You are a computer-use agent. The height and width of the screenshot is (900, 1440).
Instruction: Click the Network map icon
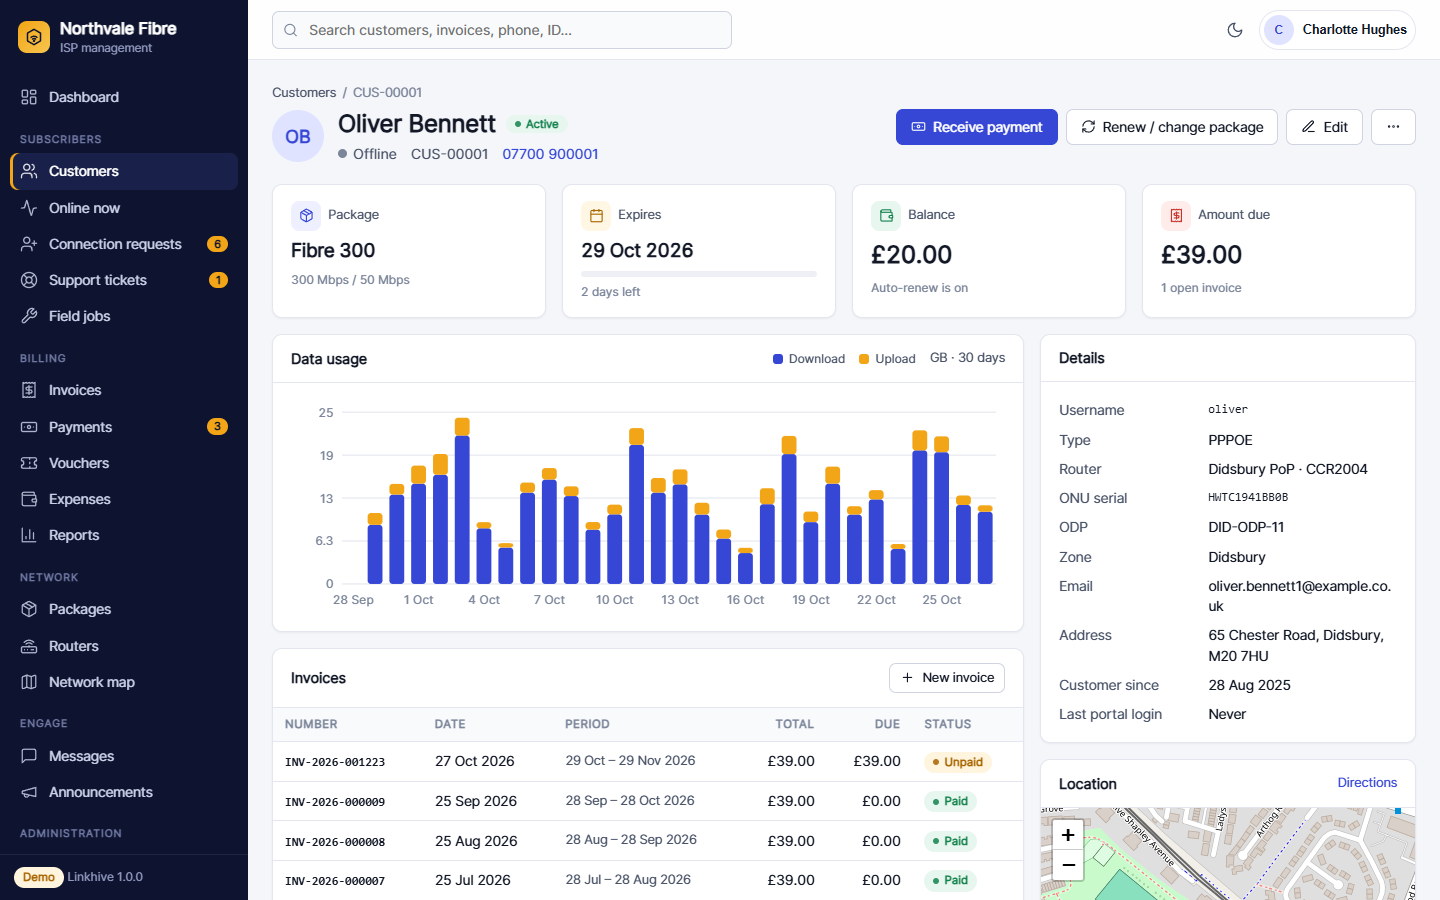[x=29, y=682]
